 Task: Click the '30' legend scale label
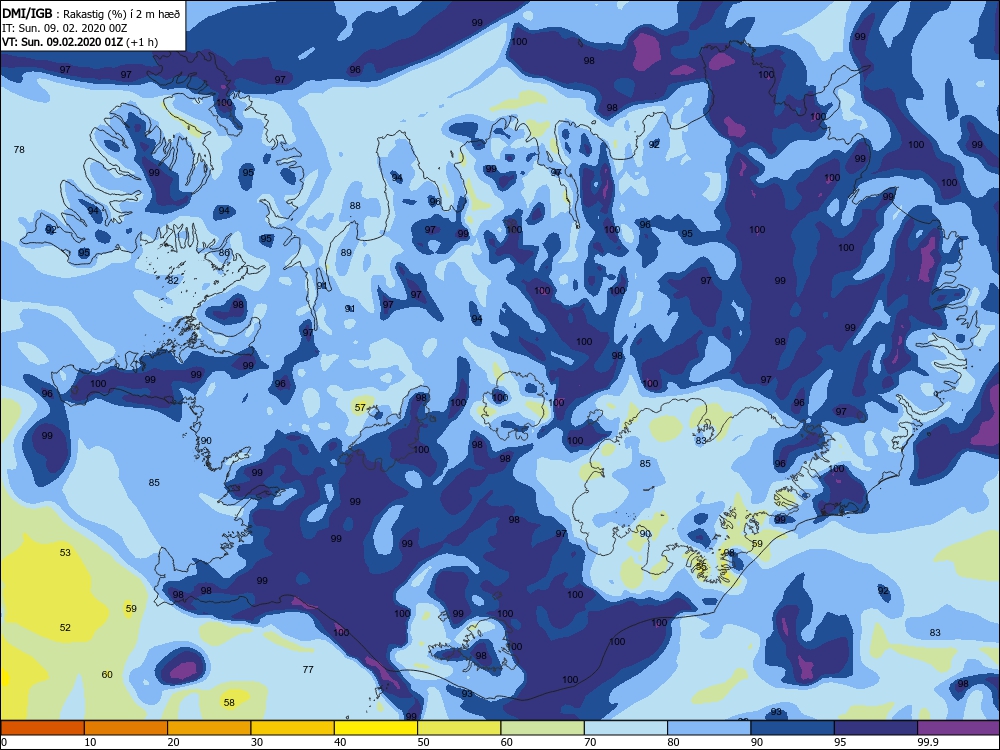coord(257,742)
